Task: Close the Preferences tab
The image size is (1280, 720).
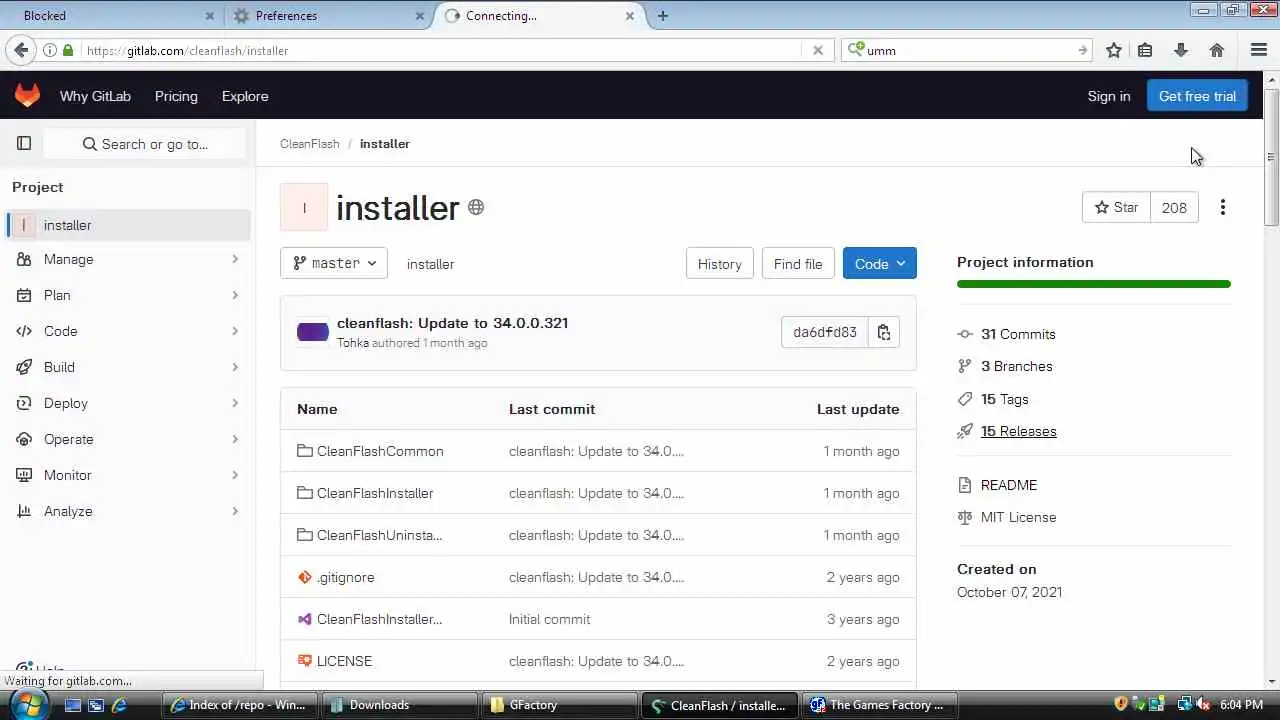Action: point(420,16)
